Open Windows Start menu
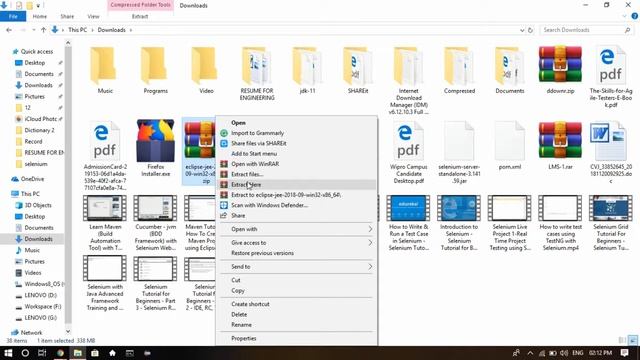The image size is (640, 360). (8, 353)
